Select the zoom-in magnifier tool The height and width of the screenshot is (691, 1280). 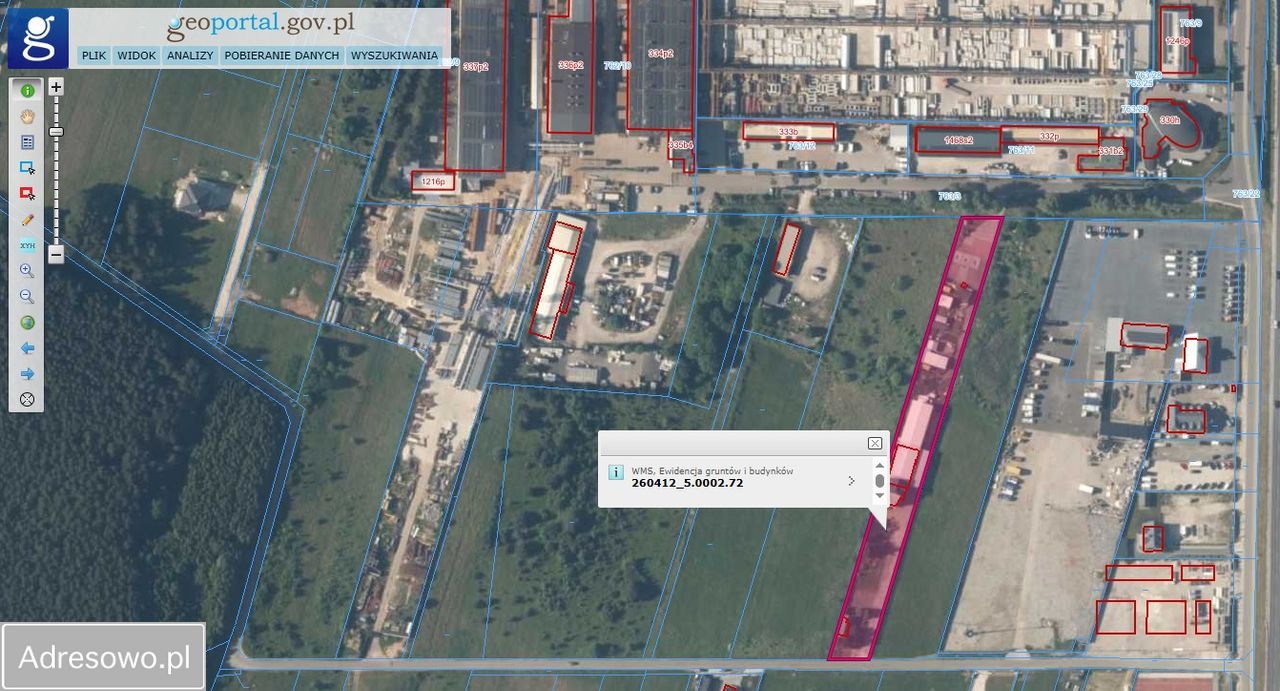(27, 271)
